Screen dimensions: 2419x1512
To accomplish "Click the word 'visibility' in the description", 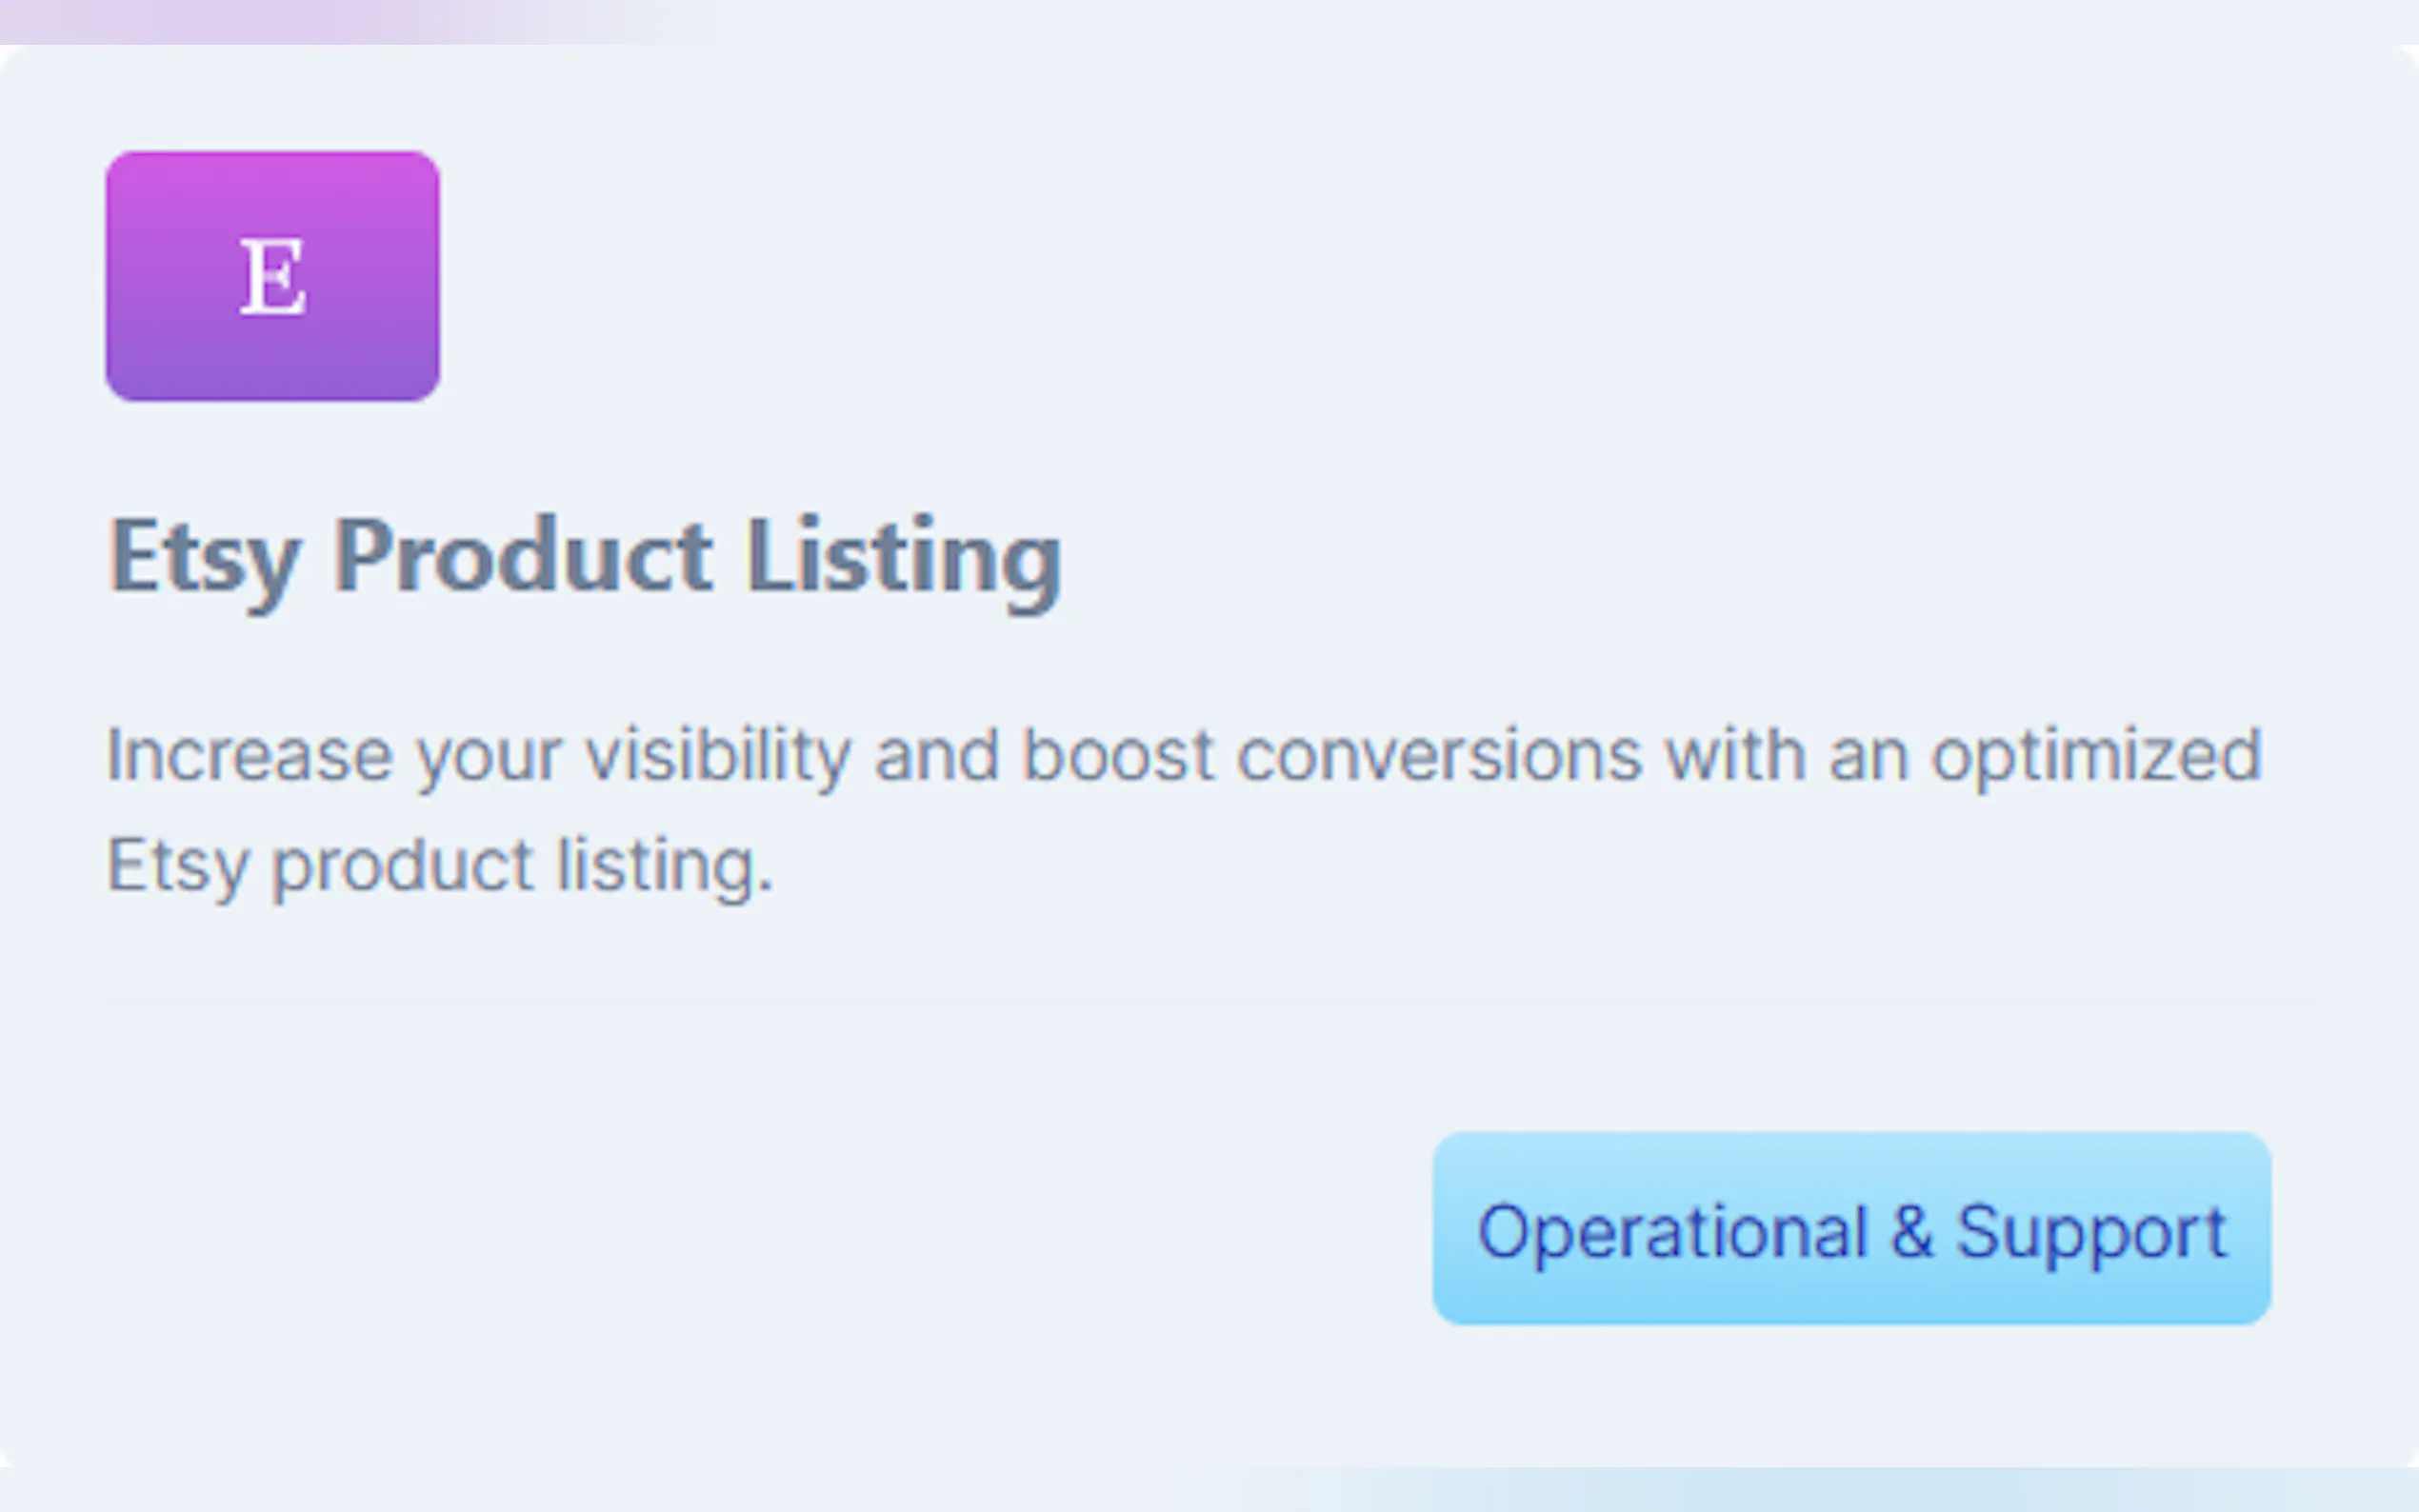I will click(717, 755).
